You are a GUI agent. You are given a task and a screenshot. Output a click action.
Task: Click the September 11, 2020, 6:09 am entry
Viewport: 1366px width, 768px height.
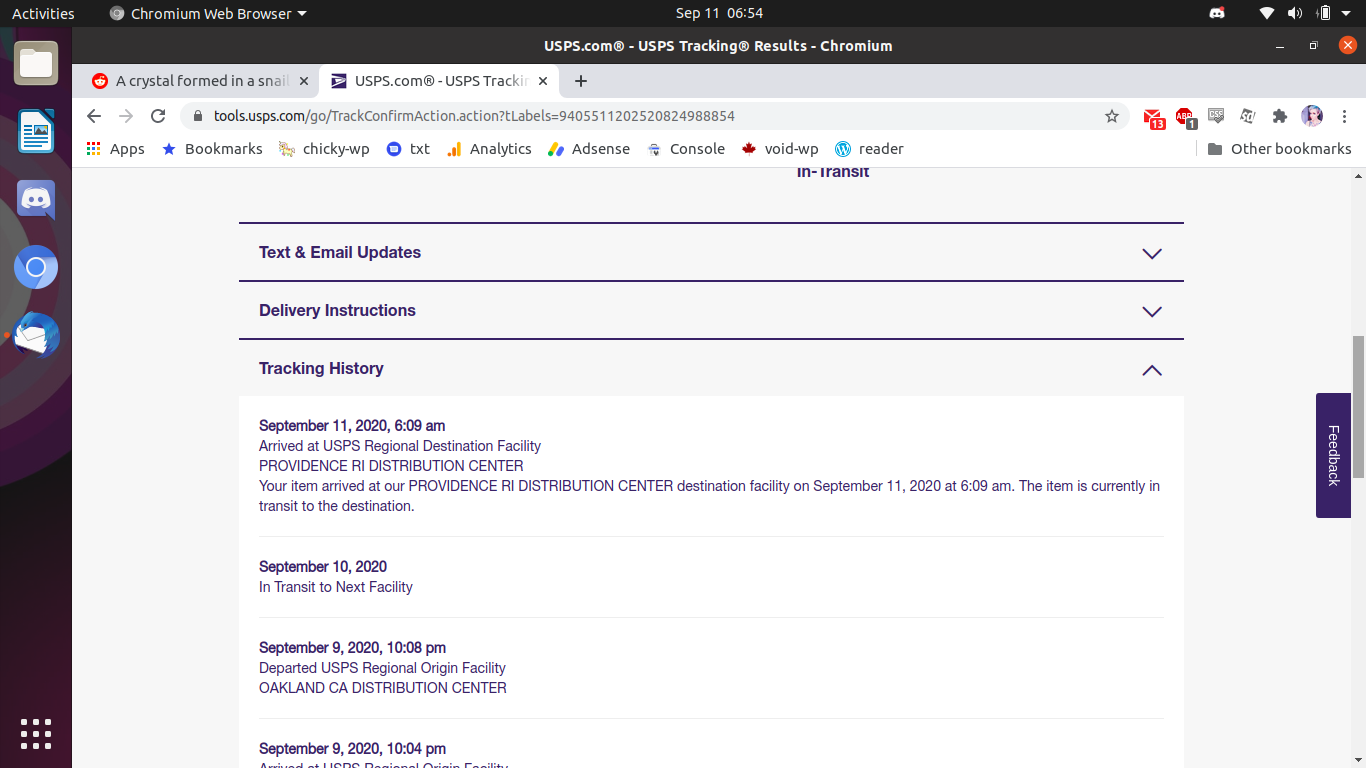click(x=352, y=426)
